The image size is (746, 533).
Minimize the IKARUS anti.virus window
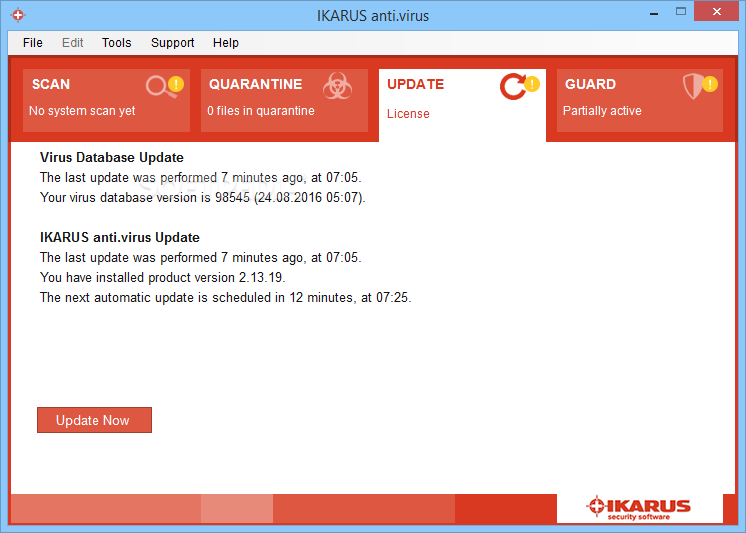click(x=654, y=13)
